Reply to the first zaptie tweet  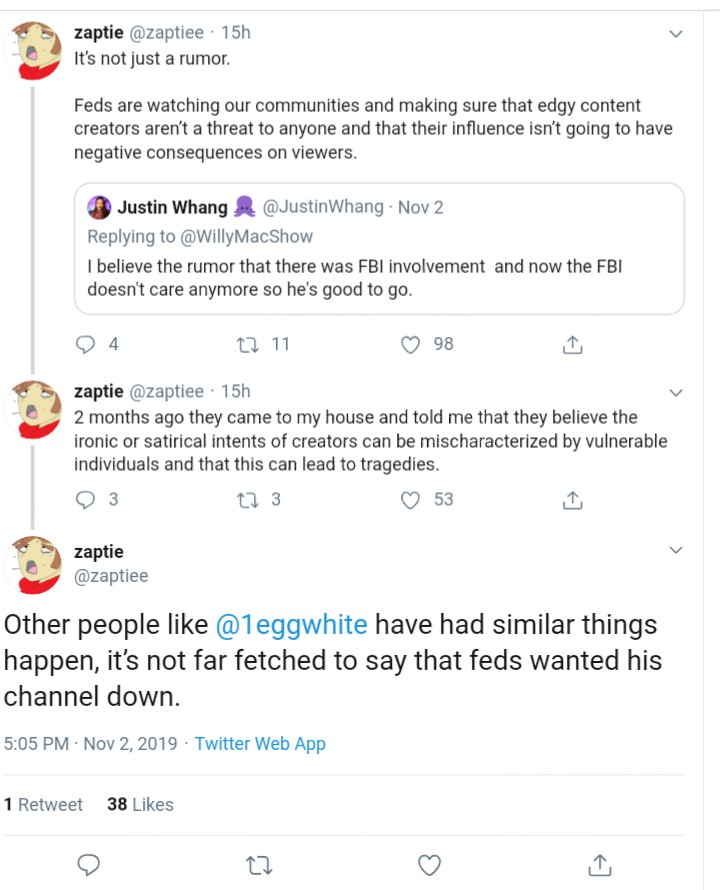pos(86,344)
